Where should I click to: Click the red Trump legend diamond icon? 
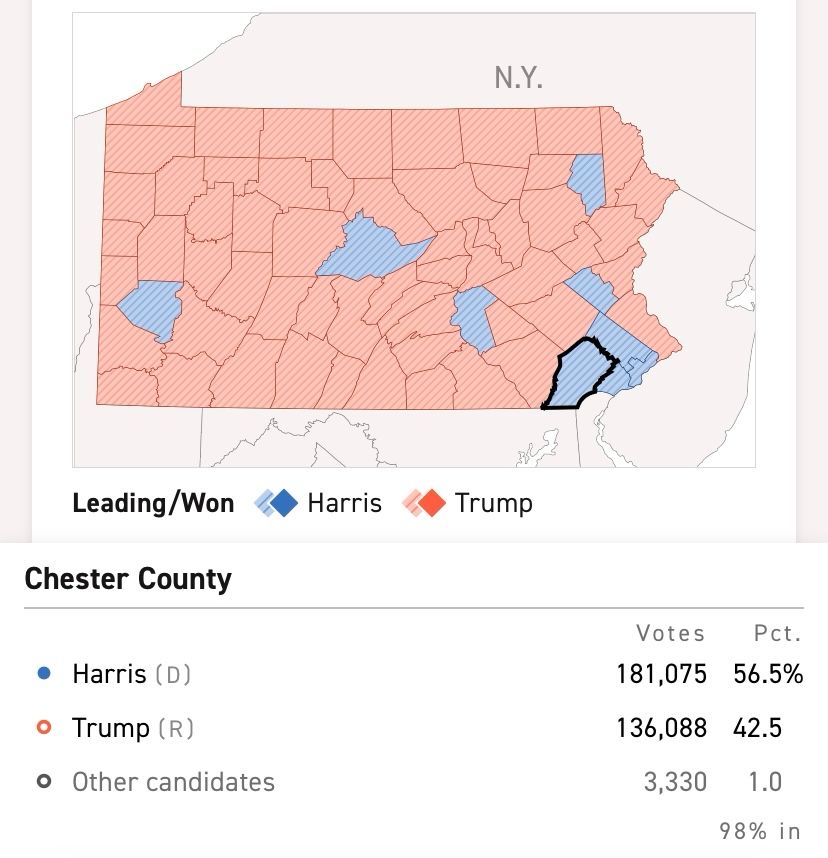(x=424, y=503)
